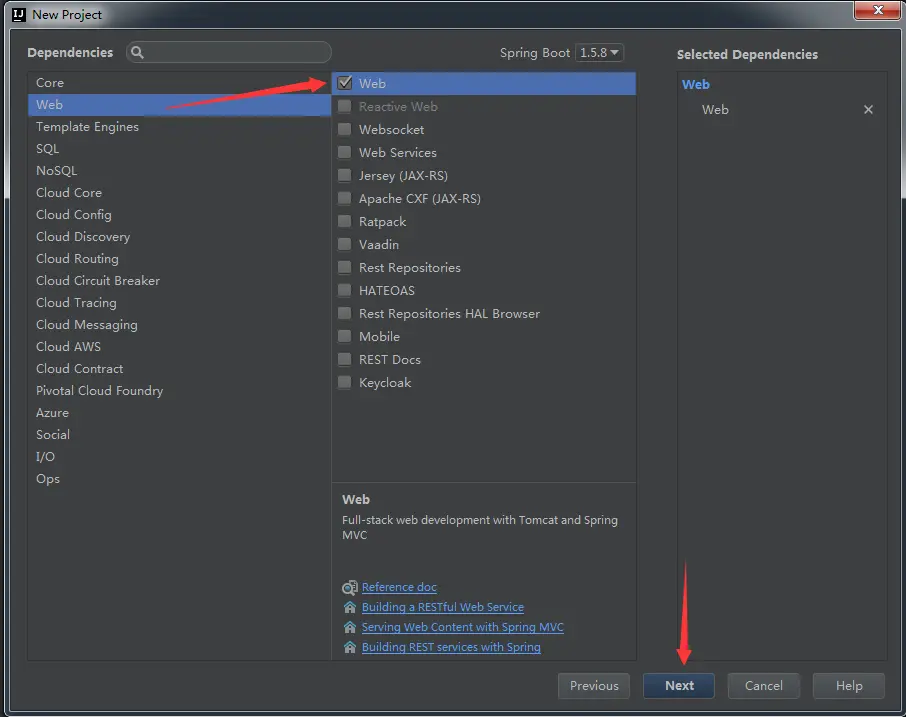Select the Social category
Screen dimensions: 906x717
tap(179, 434)
